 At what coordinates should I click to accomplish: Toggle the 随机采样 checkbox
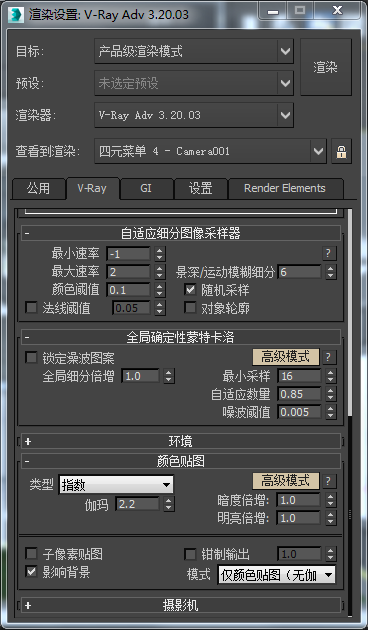(190, 290)
